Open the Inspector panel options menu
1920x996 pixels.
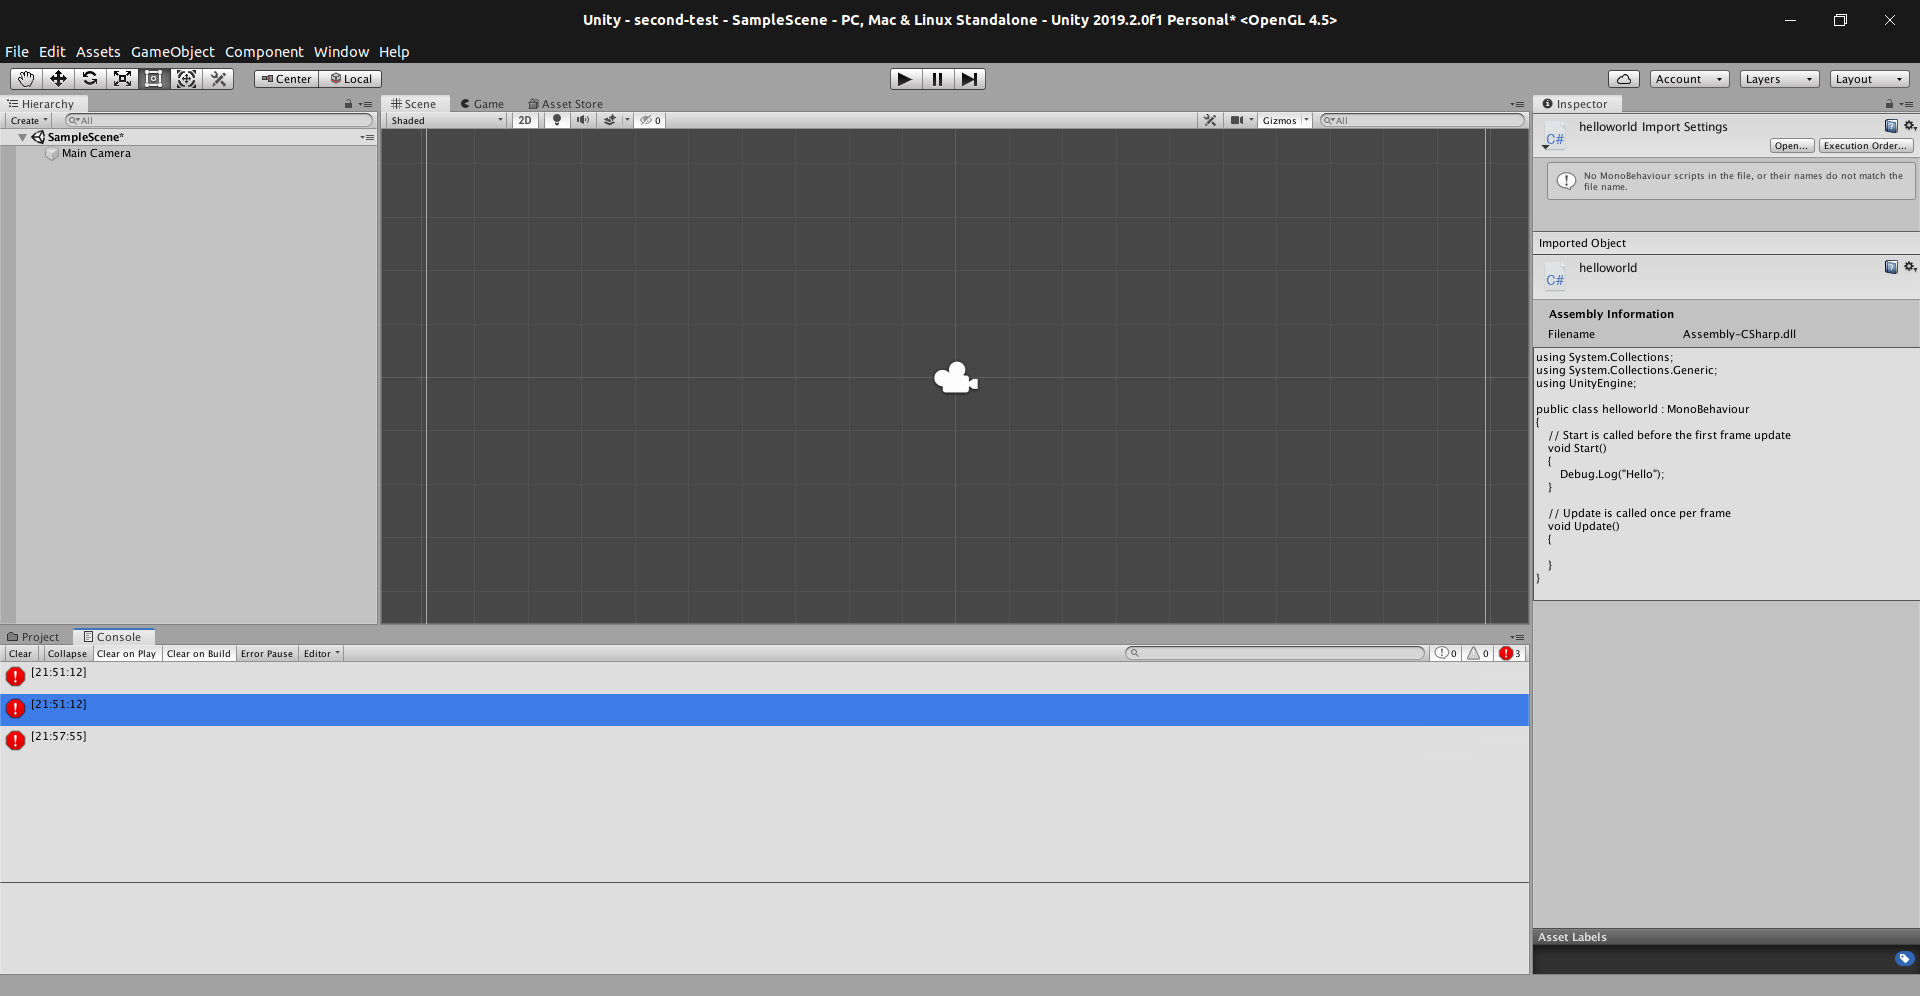click(x=1907, y=104)
